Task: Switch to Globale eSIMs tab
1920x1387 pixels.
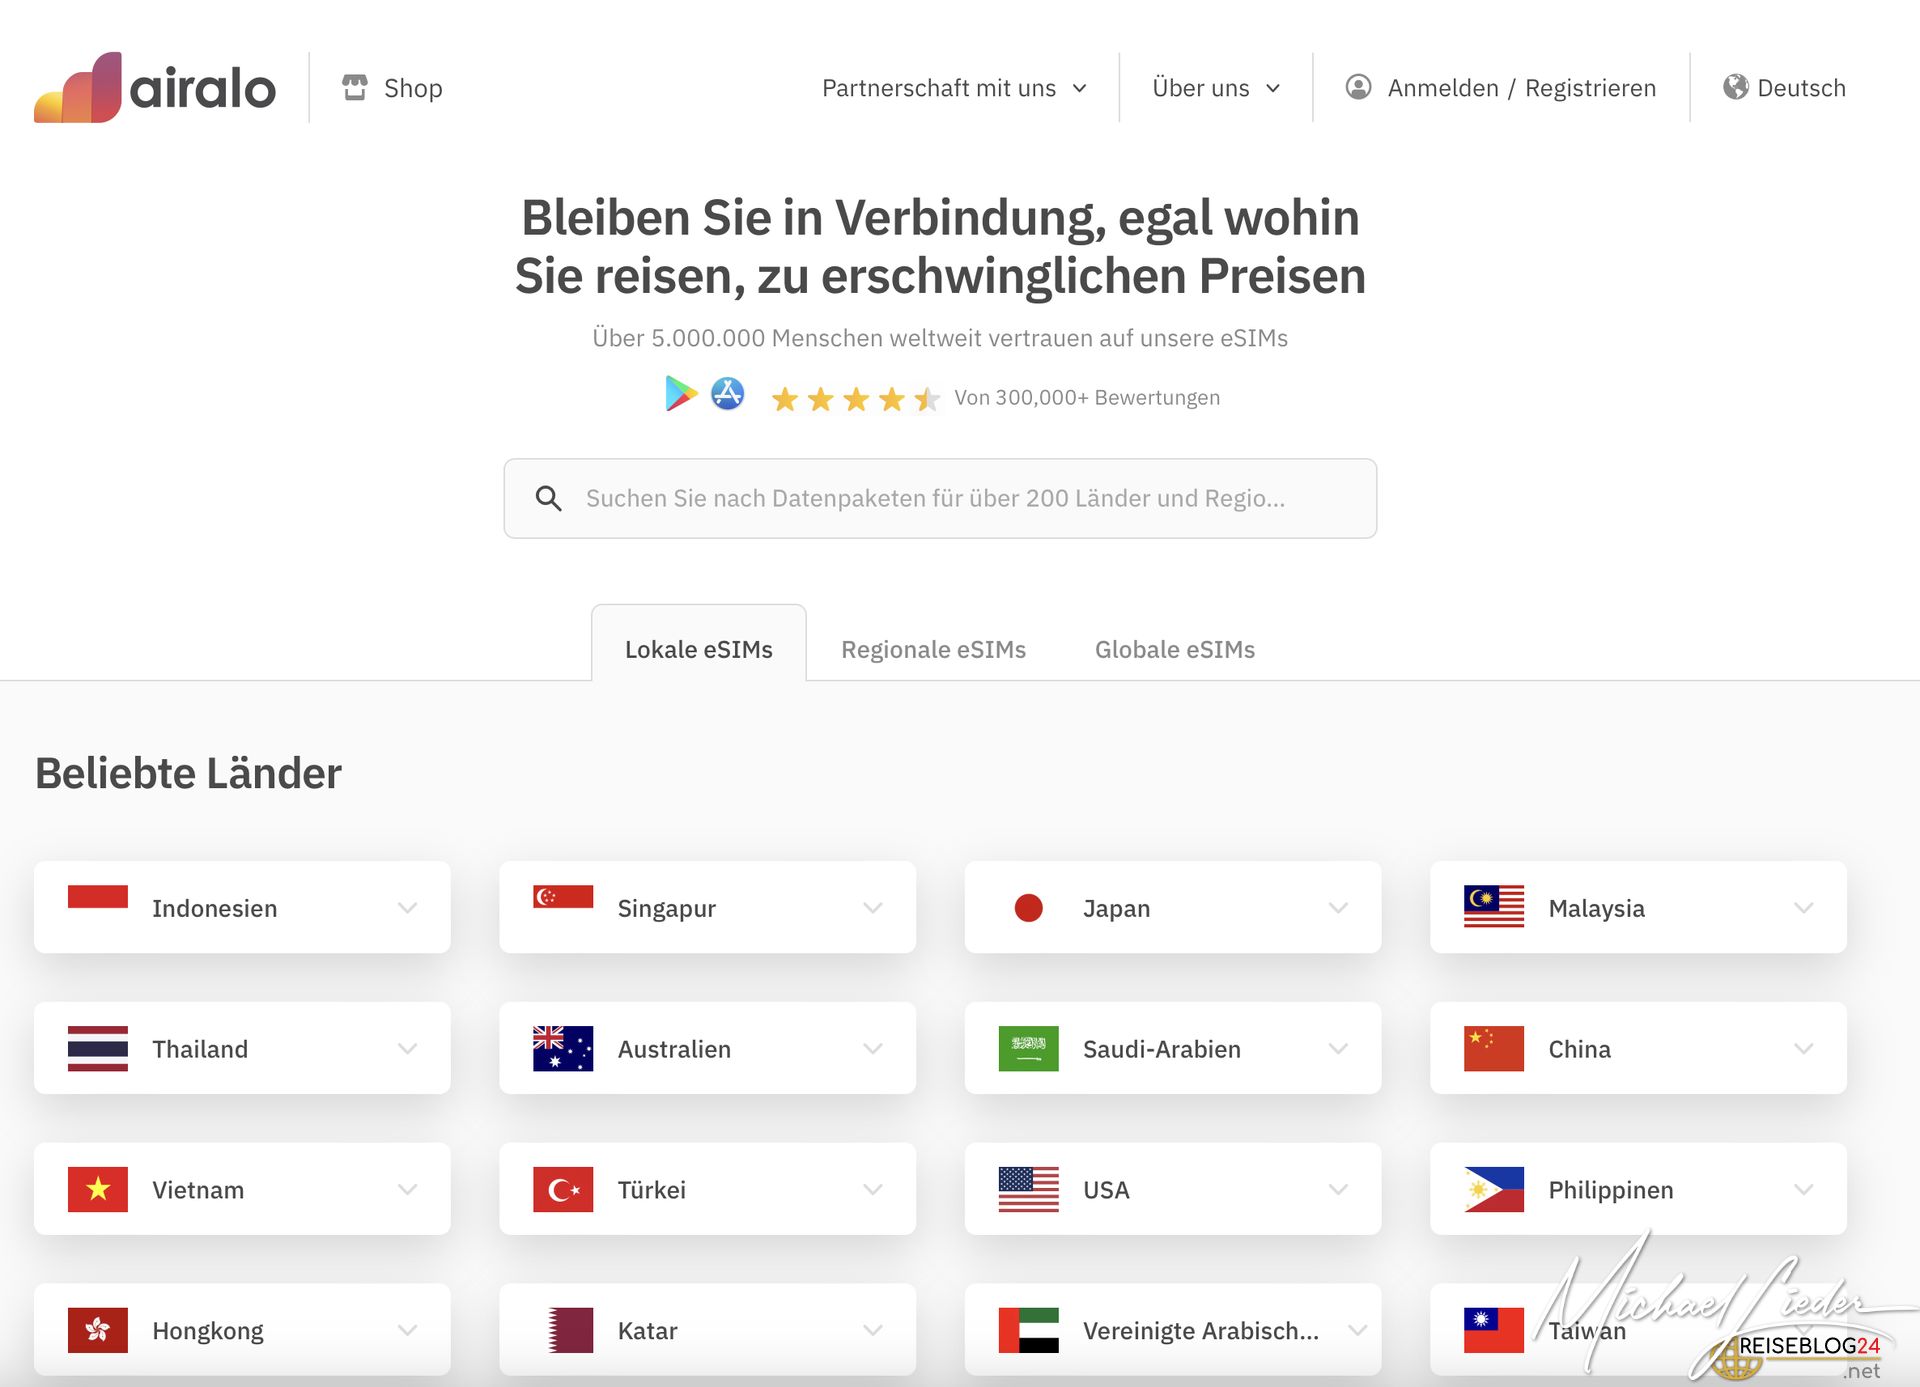Action: pos(1174,650)
